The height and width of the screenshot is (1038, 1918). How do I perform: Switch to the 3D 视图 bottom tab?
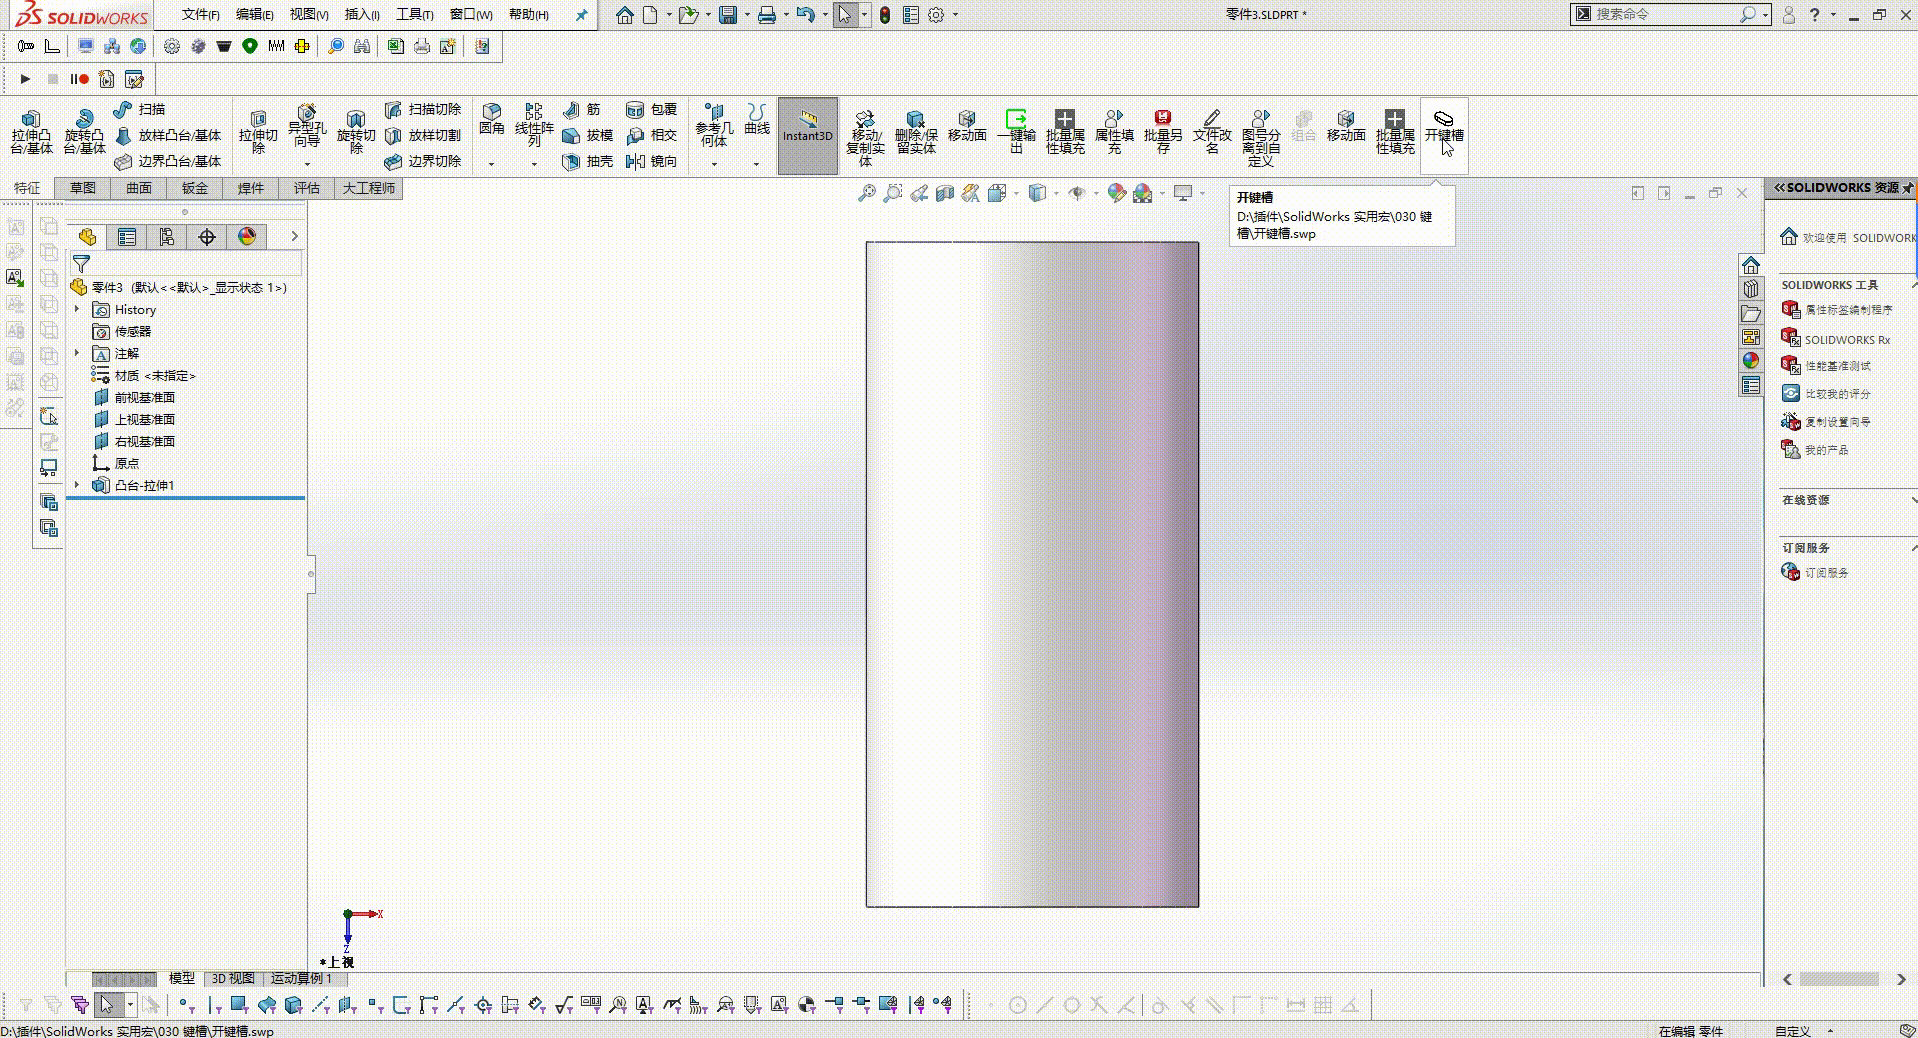pos(233,978)
